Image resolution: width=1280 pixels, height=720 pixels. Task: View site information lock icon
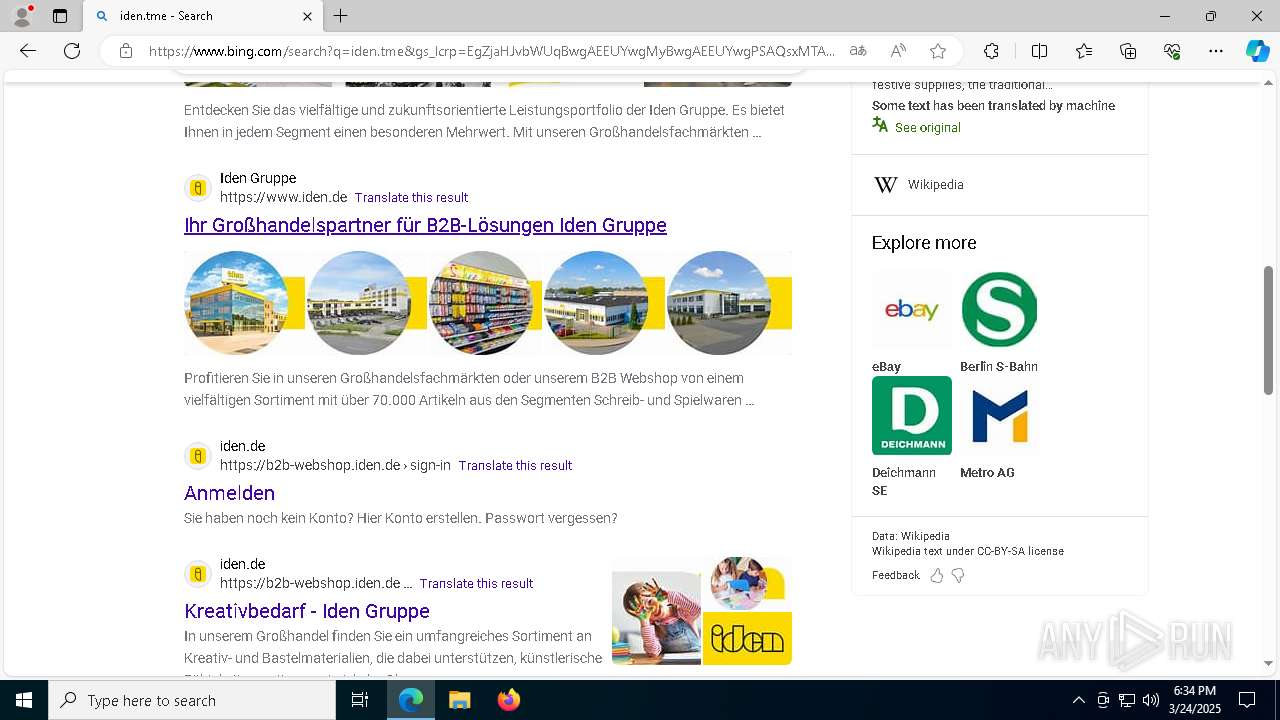click(126, 51)
